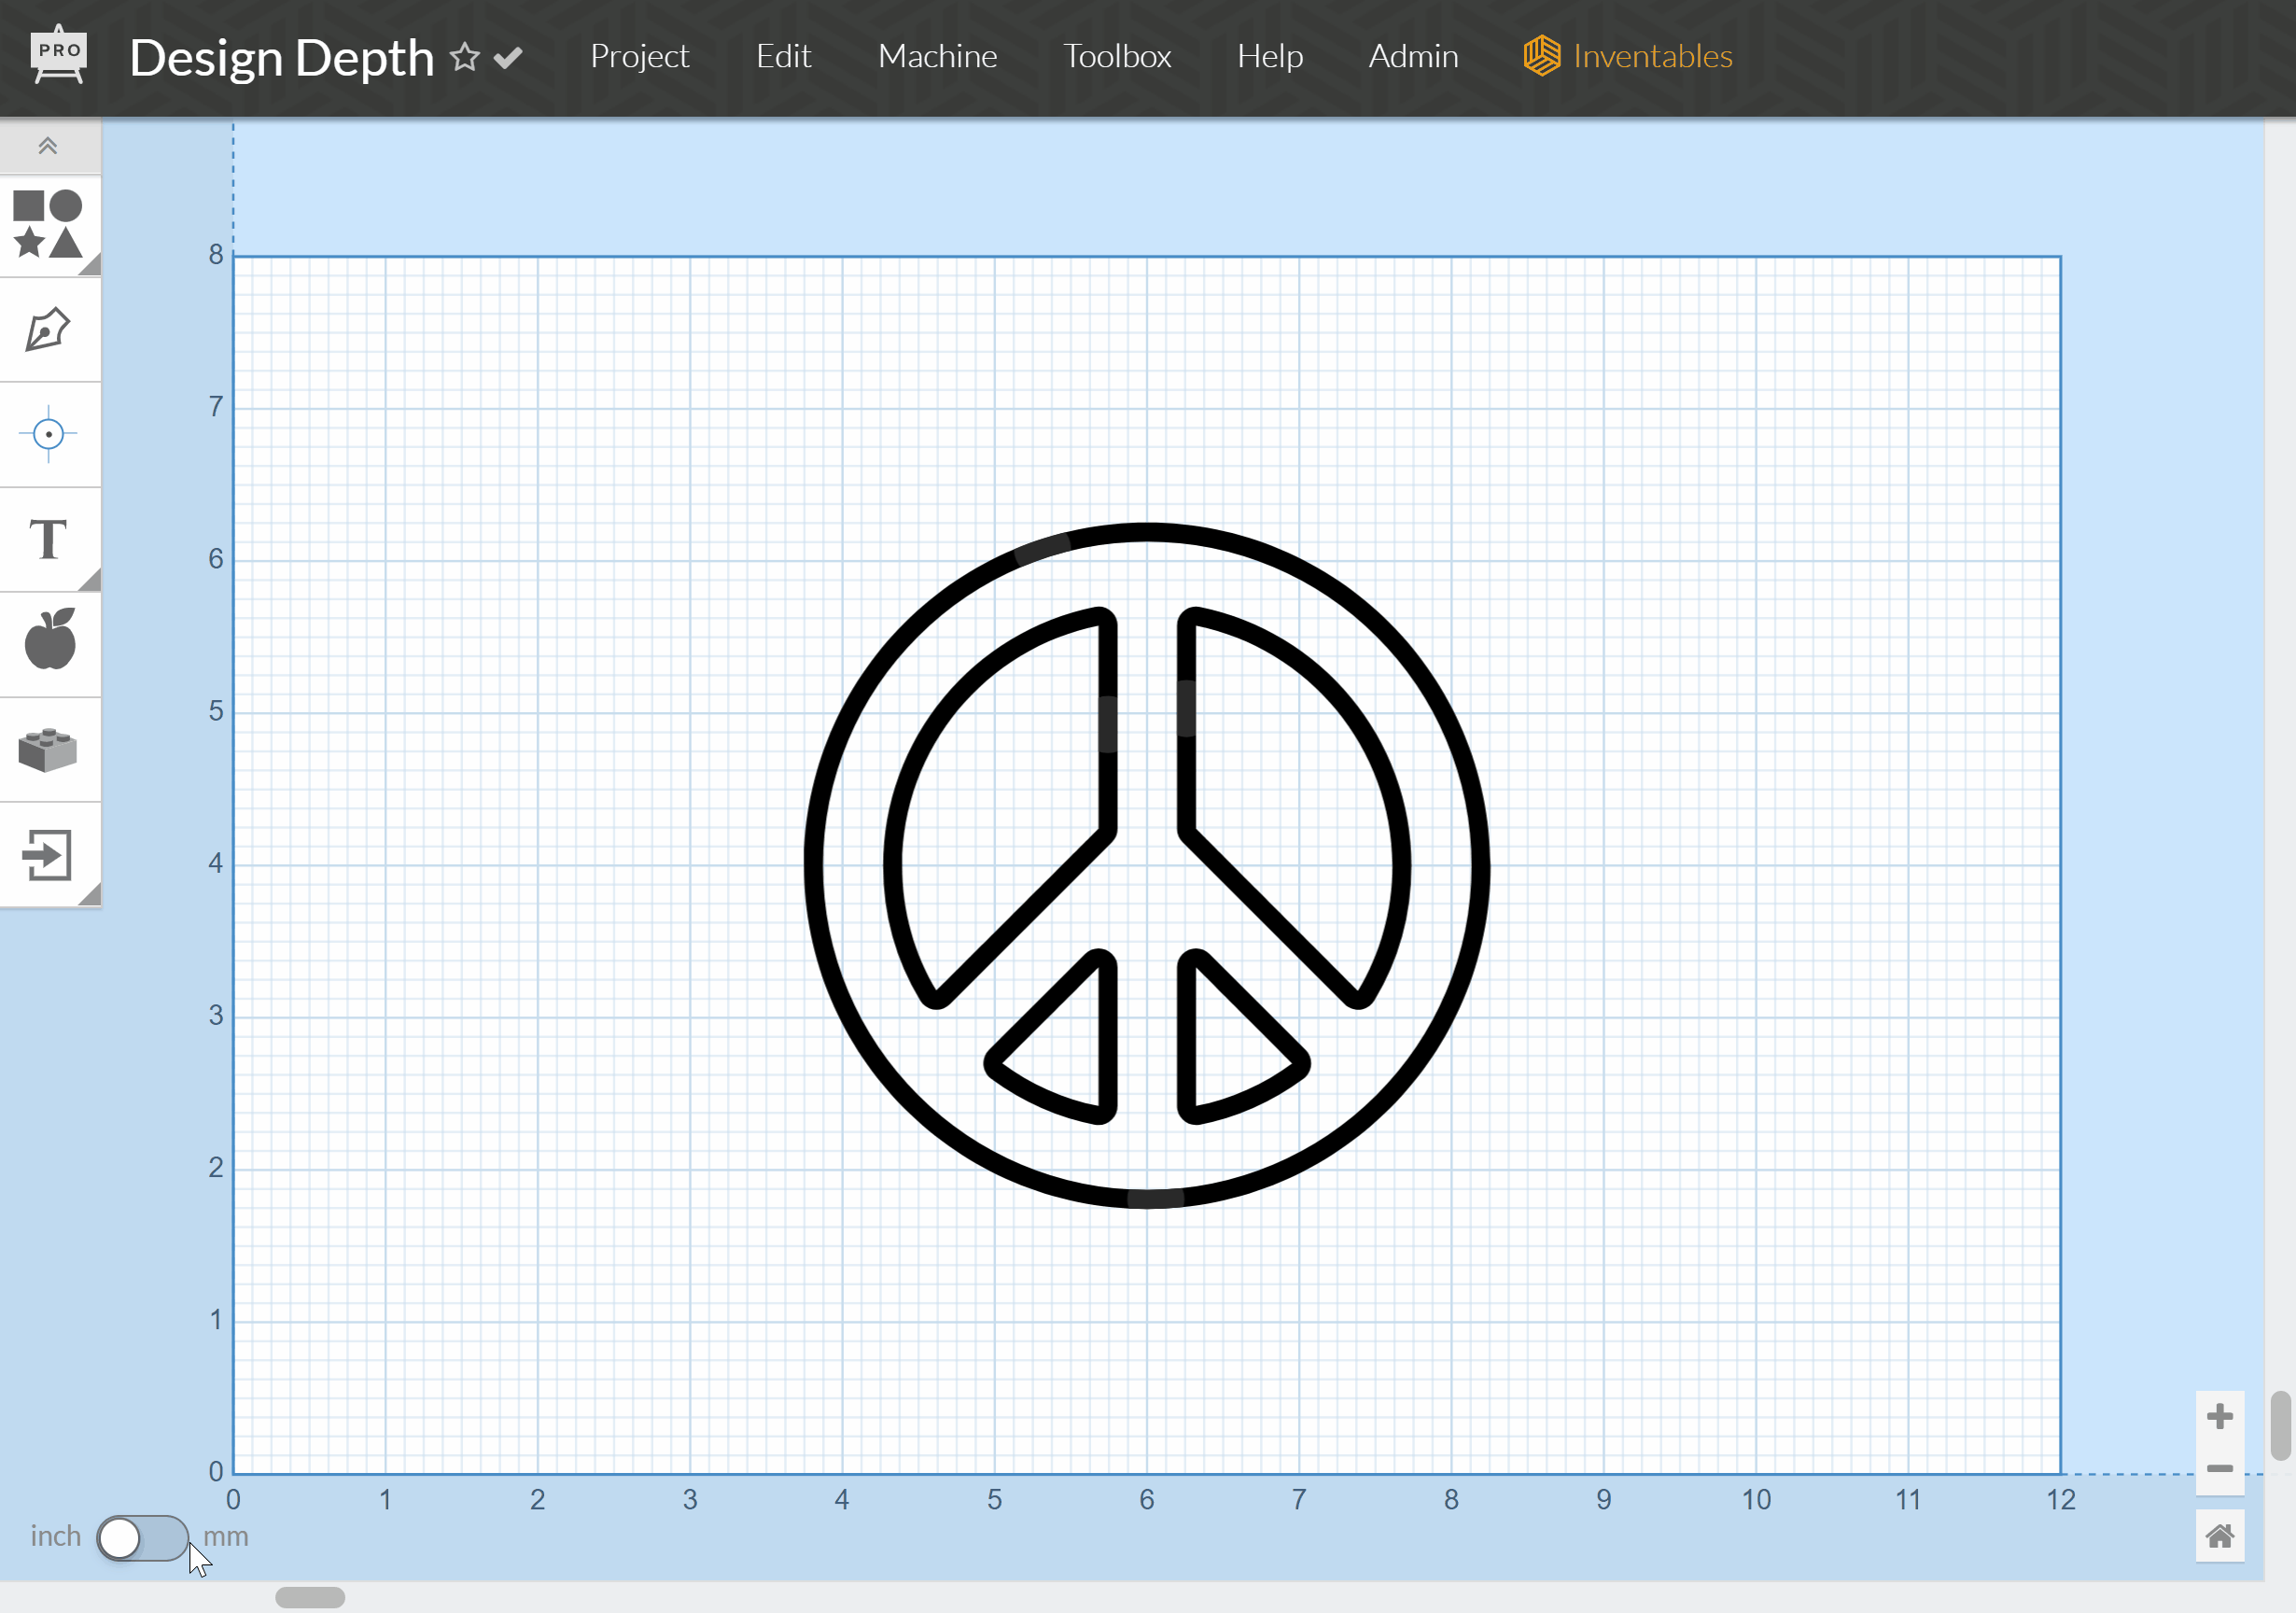This screenshot has height=1613, width=2296.
Task: Zoom in with the plus button
Action: click(2219, 1416)
